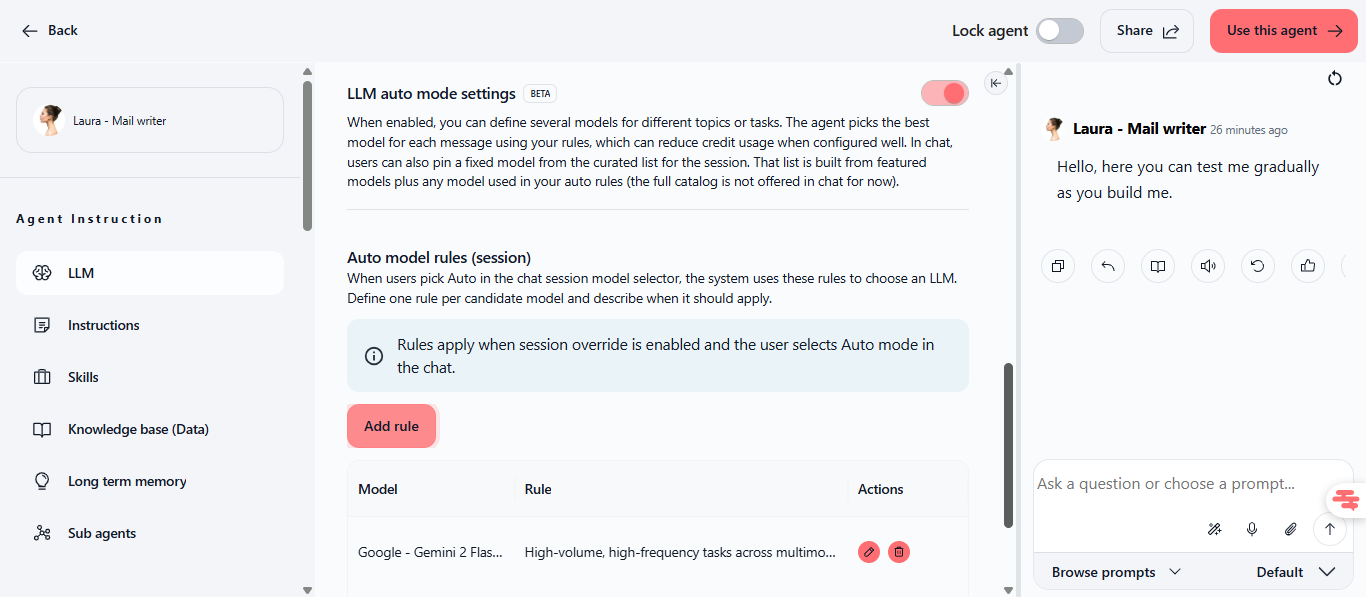Screen dimensions: 1366x597
Task: Click the microphone icon in chat input
Action: coord(1252,529)
